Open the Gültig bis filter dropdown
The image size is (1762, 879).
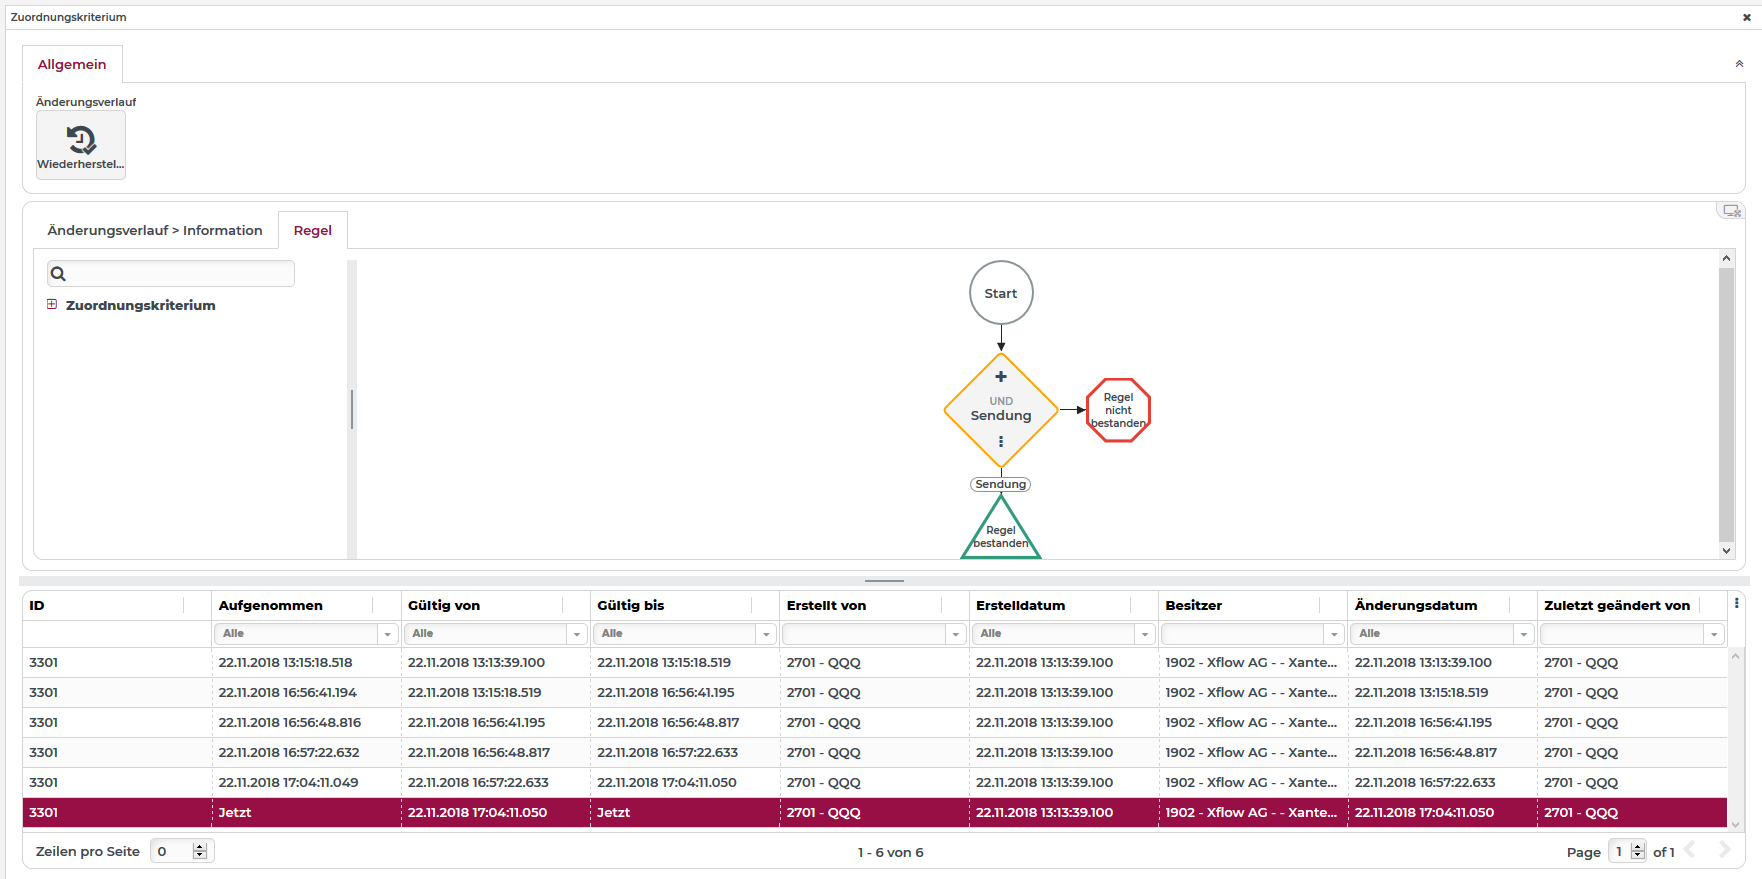tap(766, 634)
